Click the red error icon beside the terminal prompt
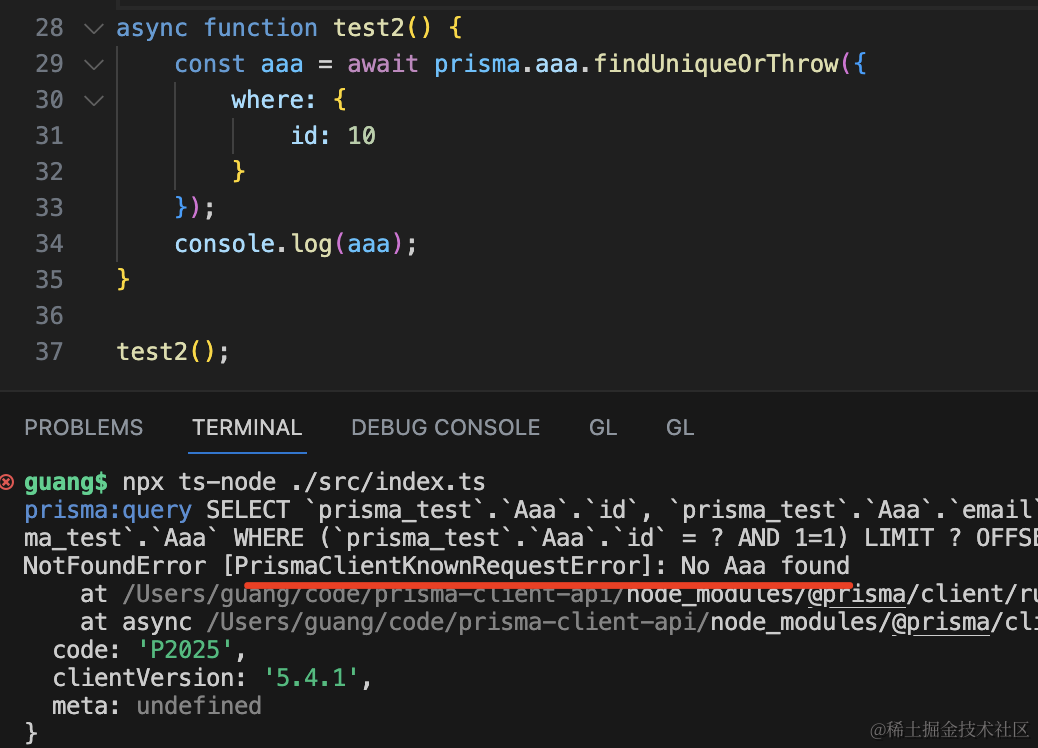Screen dimensions: 1038x748 tap(8, 482)
